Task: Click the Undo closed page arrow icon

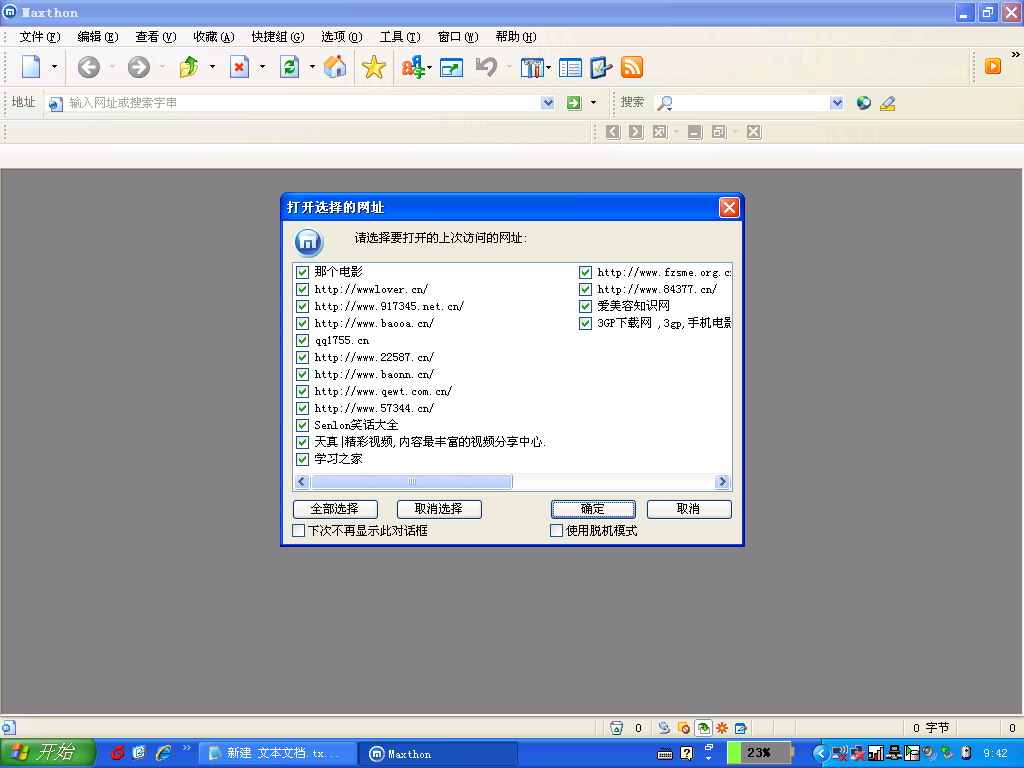Action: (x=486, y=67)
